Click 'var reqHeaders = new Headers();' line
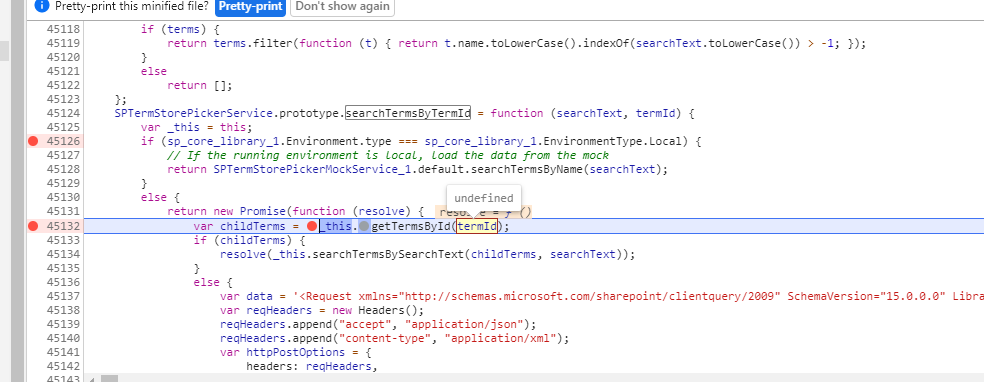The height and width of the screenshot is (382, 984). point(322,310)
